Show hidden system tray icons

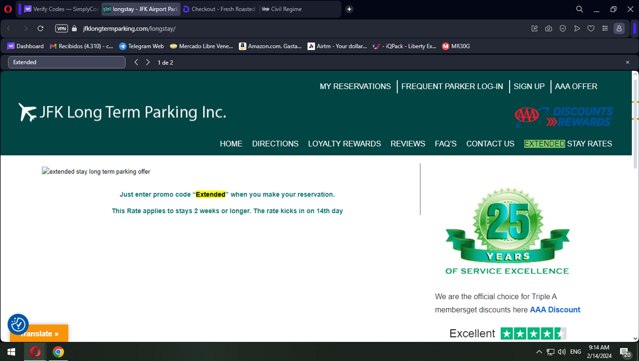[x=539, y=352]
